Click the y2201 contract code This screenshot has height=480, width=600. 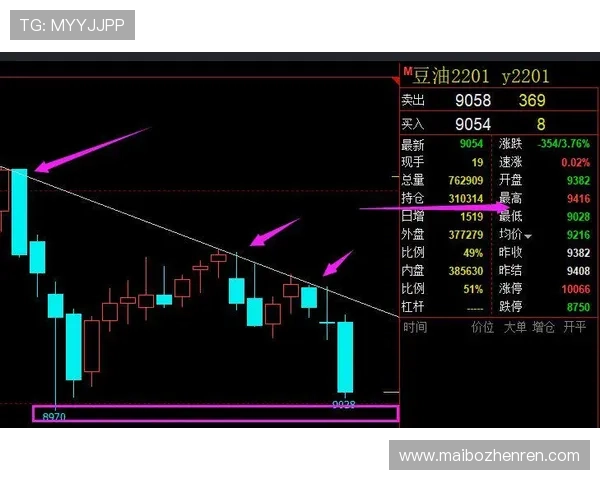tap(525, 76)
